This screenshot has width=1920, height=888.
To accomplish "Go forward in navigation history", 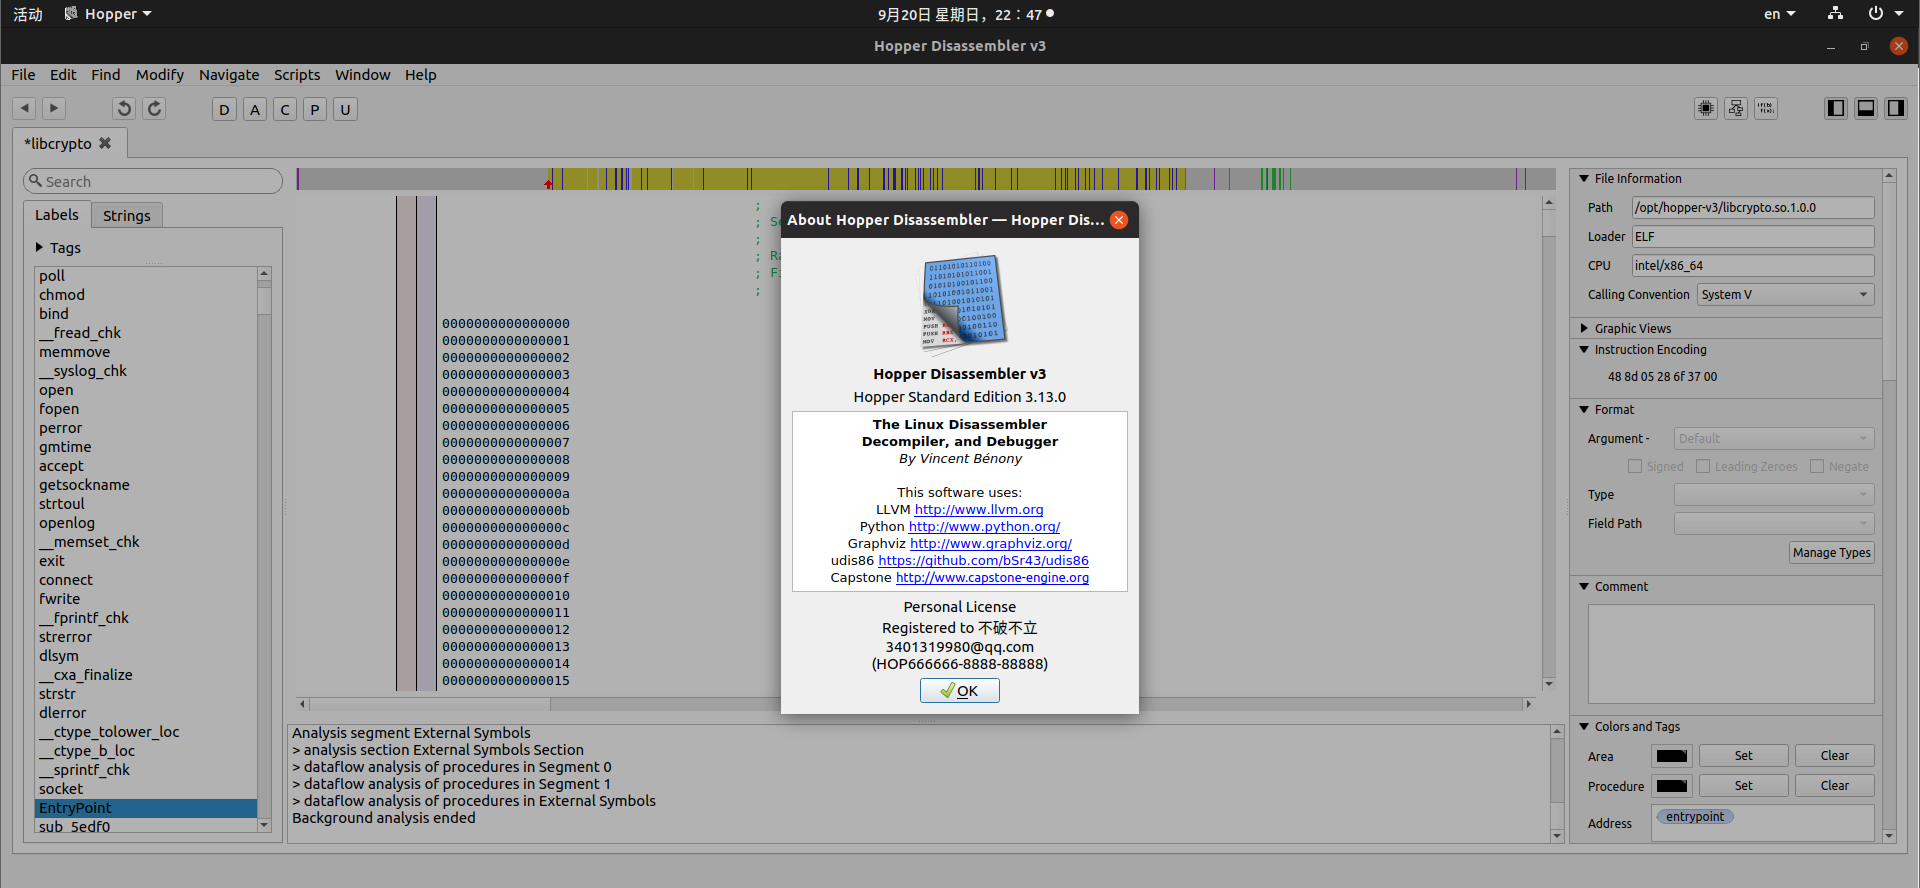I will (x=54, y=108).
